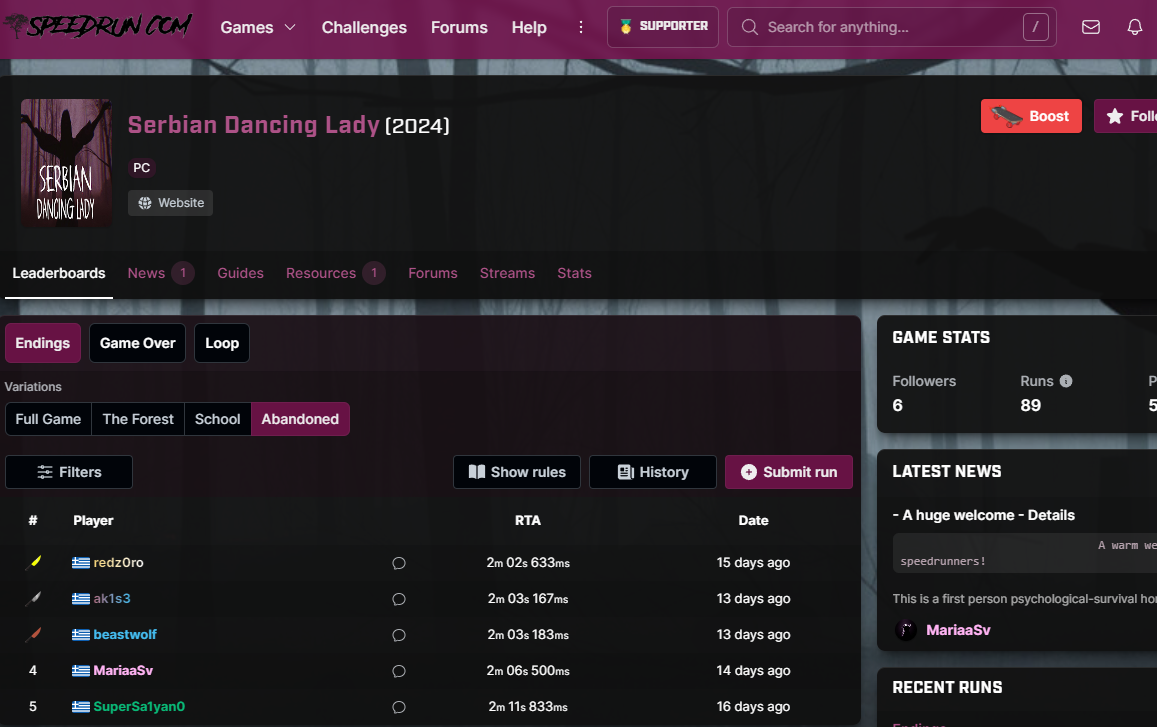Image resolution: width=1157 pixels, height=727 pixels.
Task: Click the gold first-place trophy icon
Action: 33,562
